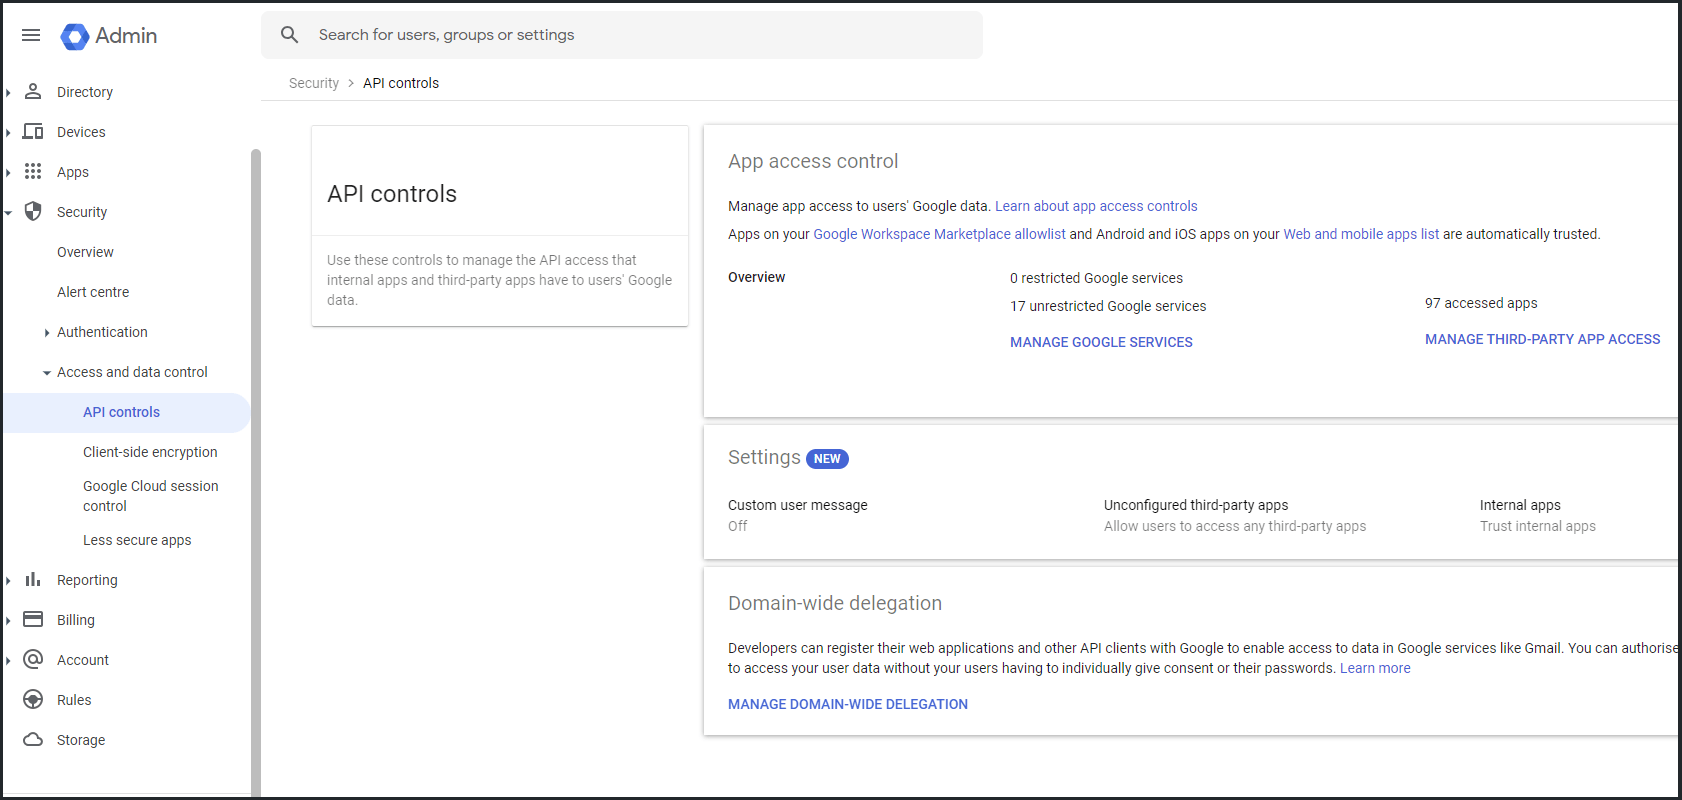
Task: Select Alert centre in sidebar
Action: click(93, 292)
